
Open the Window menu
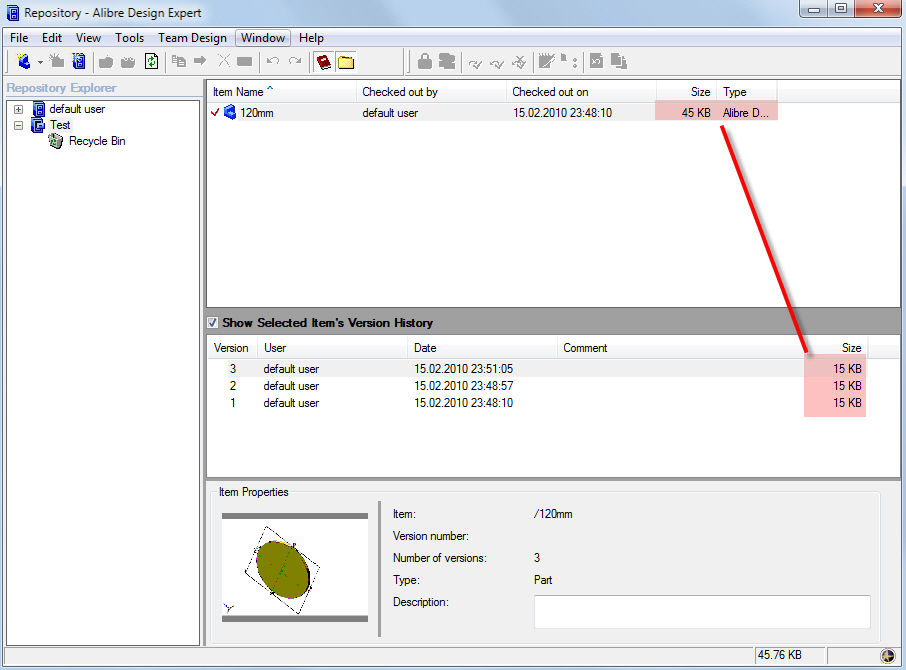click(263, 38)
